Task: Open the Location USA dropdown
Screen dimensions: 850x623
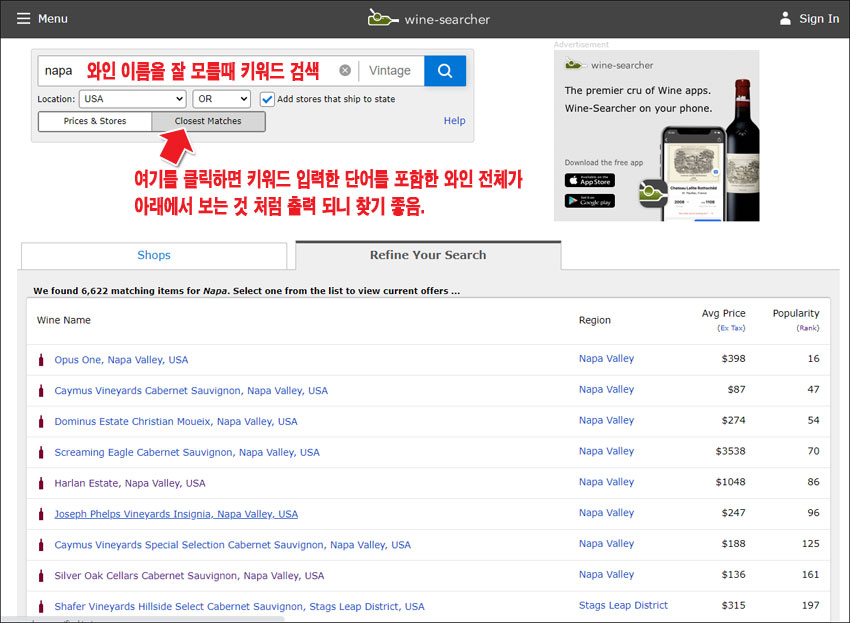Action: (x=133, y=99)
